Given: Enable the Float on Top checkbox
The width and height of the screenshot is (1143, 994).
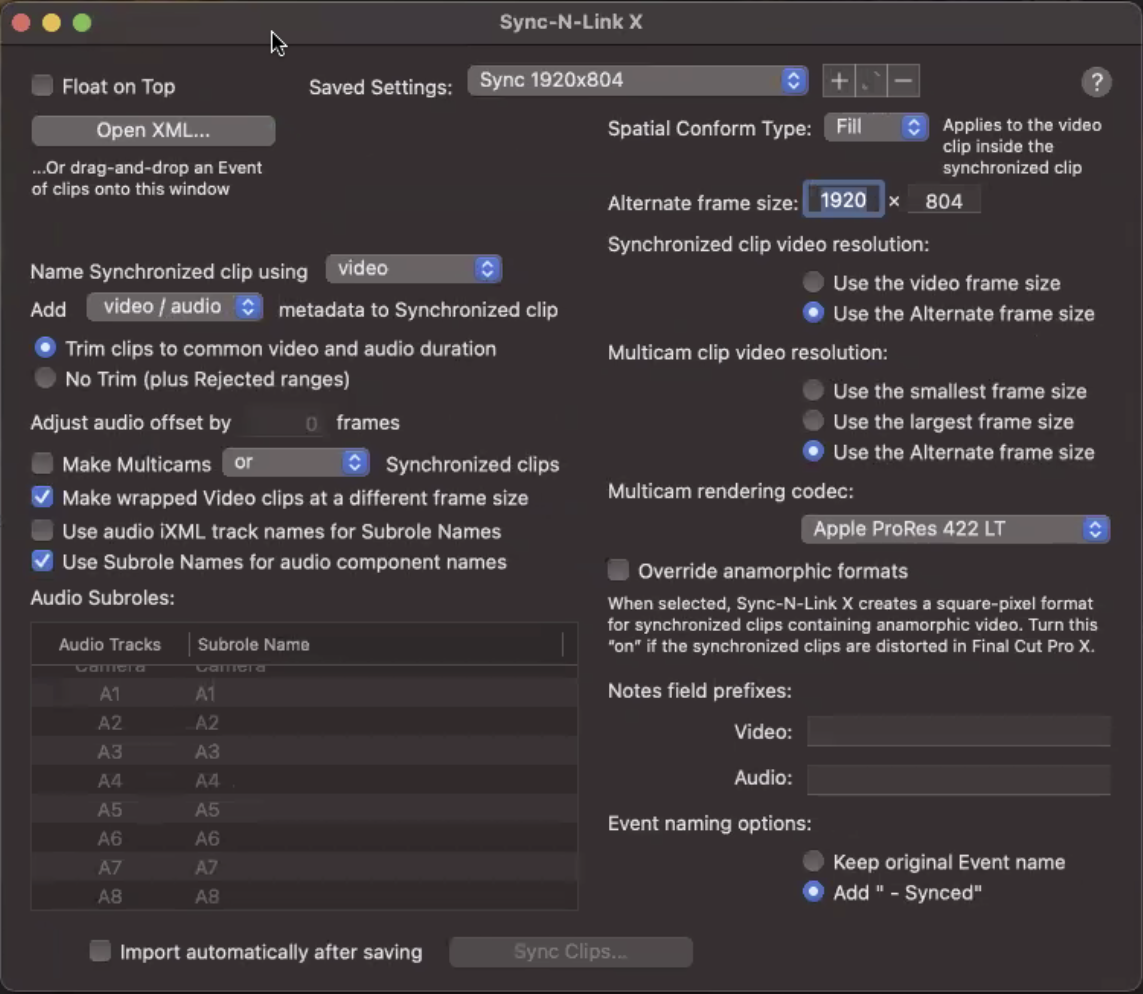Looking at the screenshot, I should tap(42, 86).
